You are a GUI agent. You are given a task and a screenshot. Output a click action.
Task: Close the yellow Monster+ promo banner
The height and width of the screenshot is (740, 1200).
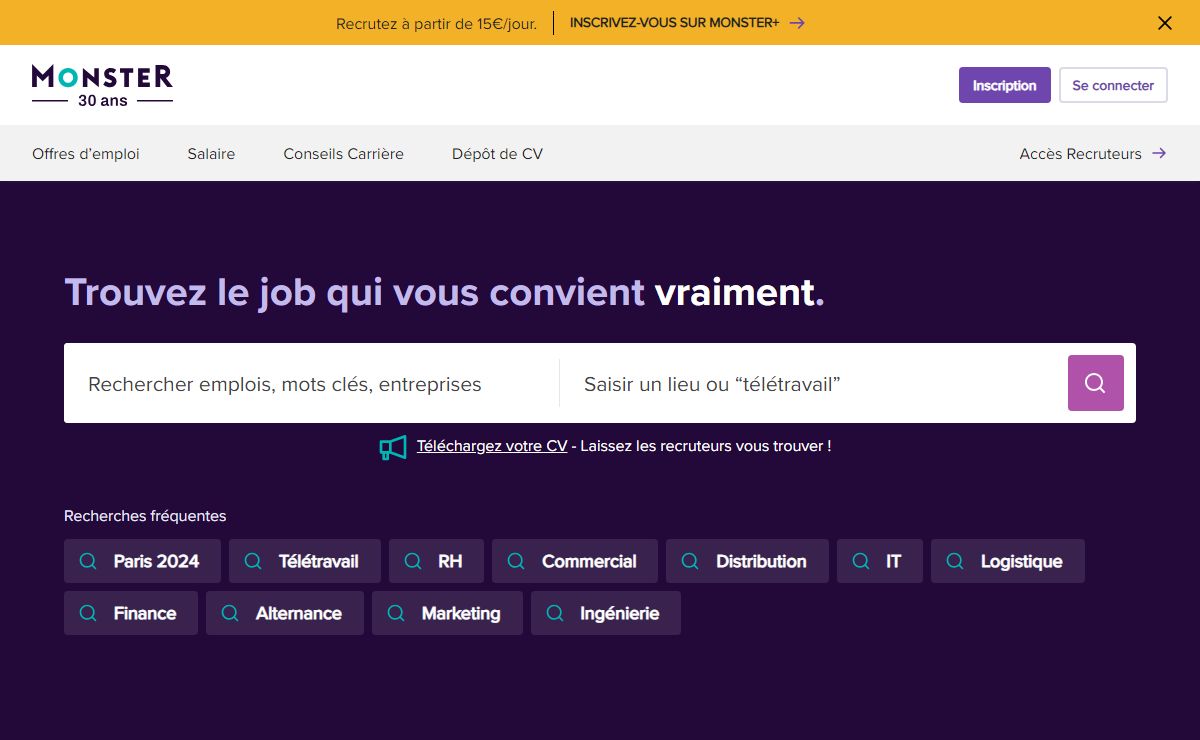1164,23
